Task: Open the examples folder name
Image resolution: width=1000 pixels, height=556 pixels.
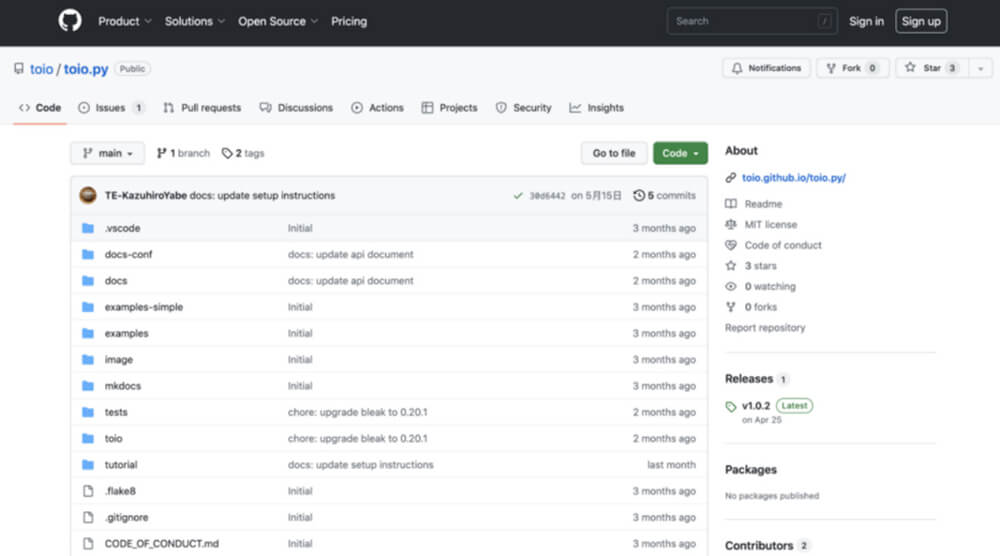Action: click(126, 333)
